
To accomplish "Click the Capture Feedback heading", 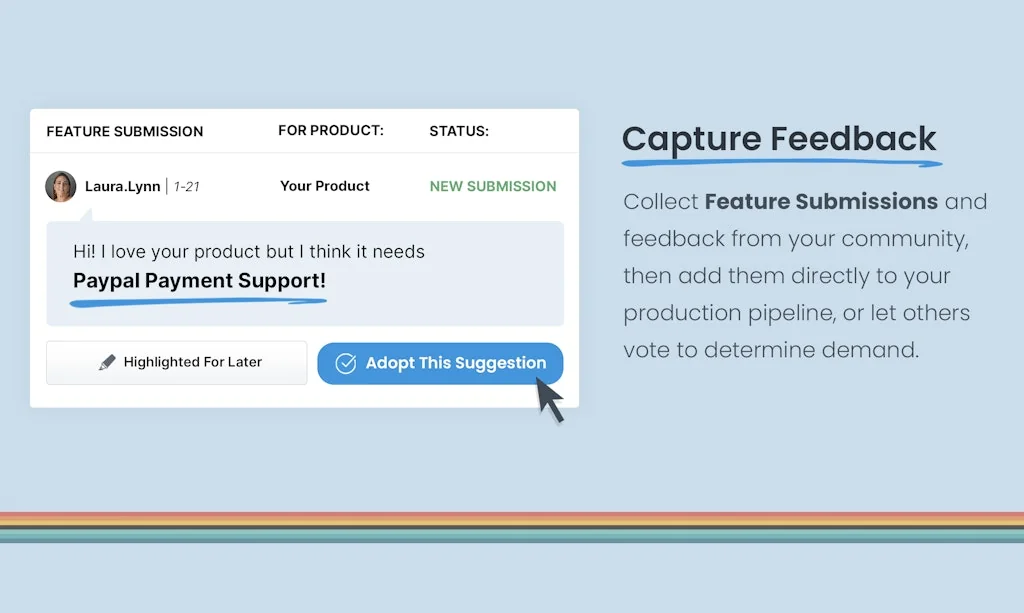I will click(779, 139).
